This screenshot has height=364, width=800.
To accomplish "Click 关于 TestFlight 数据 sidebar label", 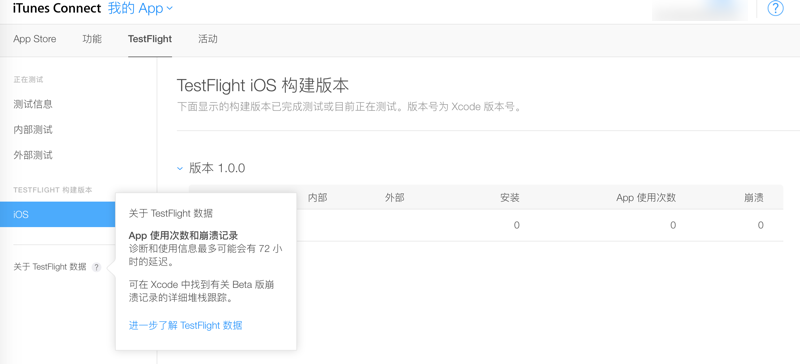I will pos(49,266).
